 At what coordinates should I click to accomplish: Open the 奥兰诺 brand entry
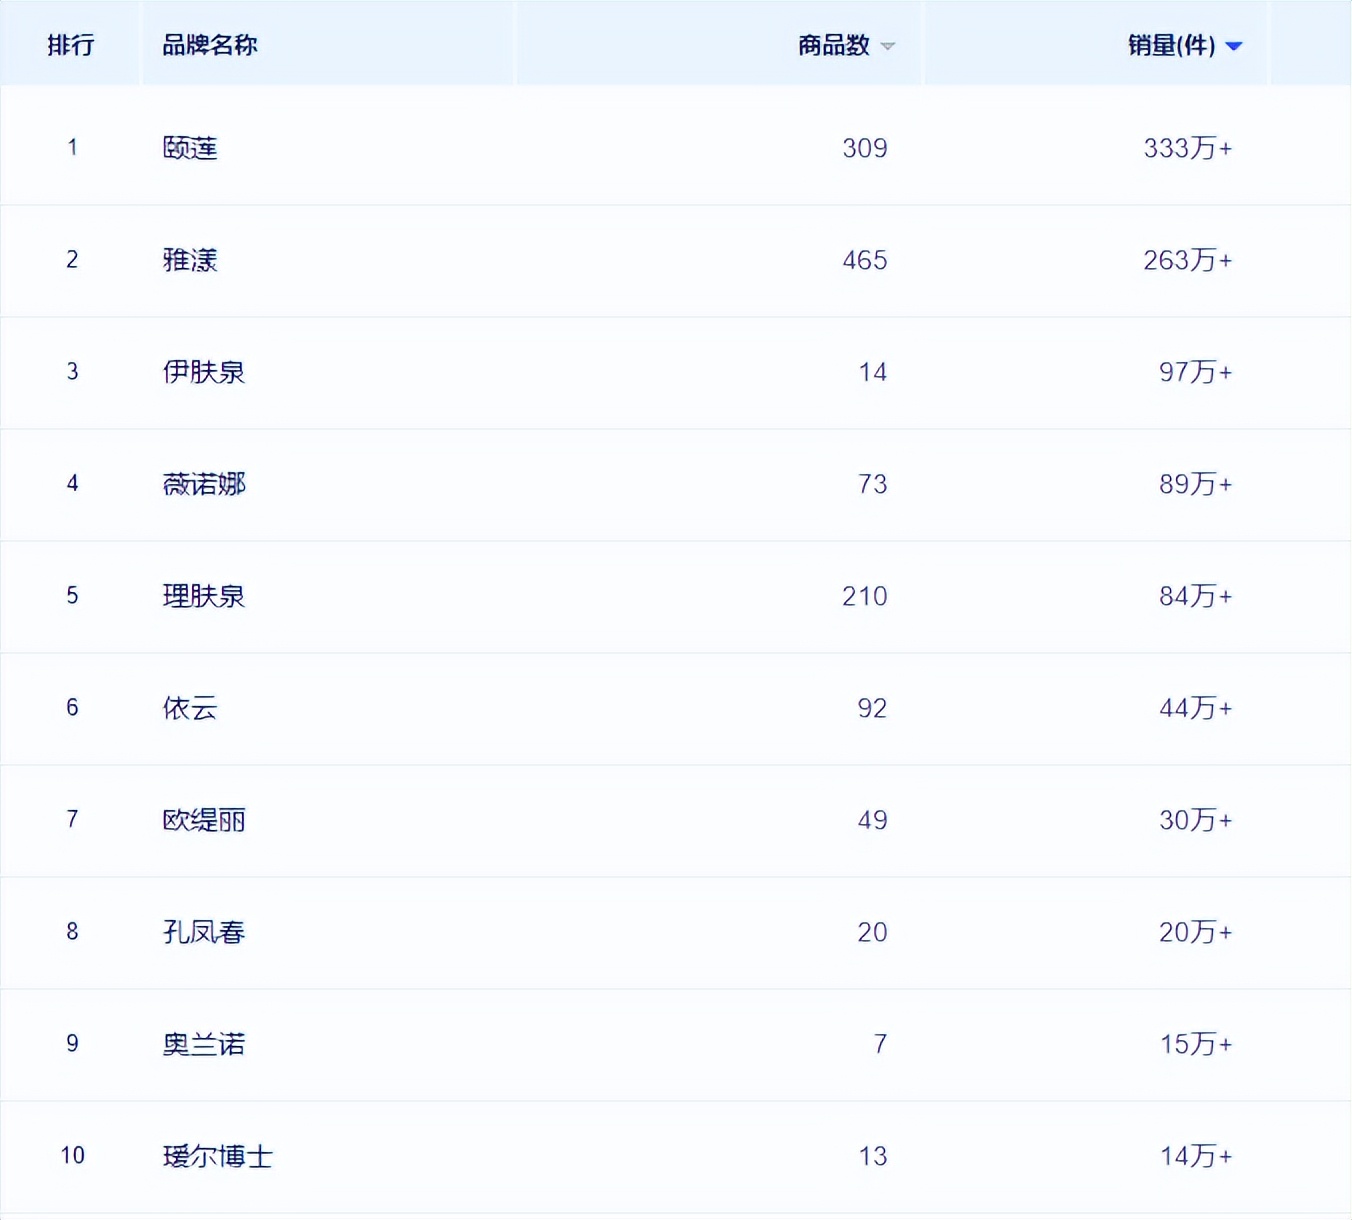[203, 1044]
